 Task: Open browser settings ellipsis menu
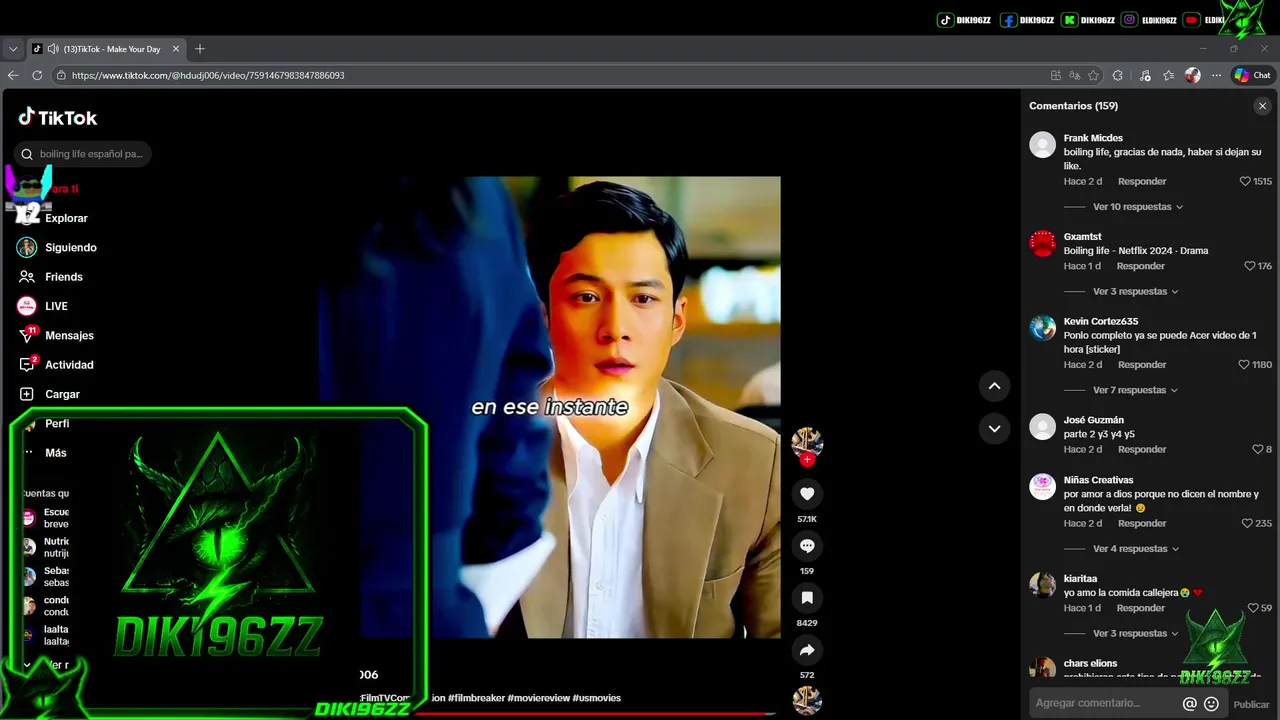coord(1216,75)
